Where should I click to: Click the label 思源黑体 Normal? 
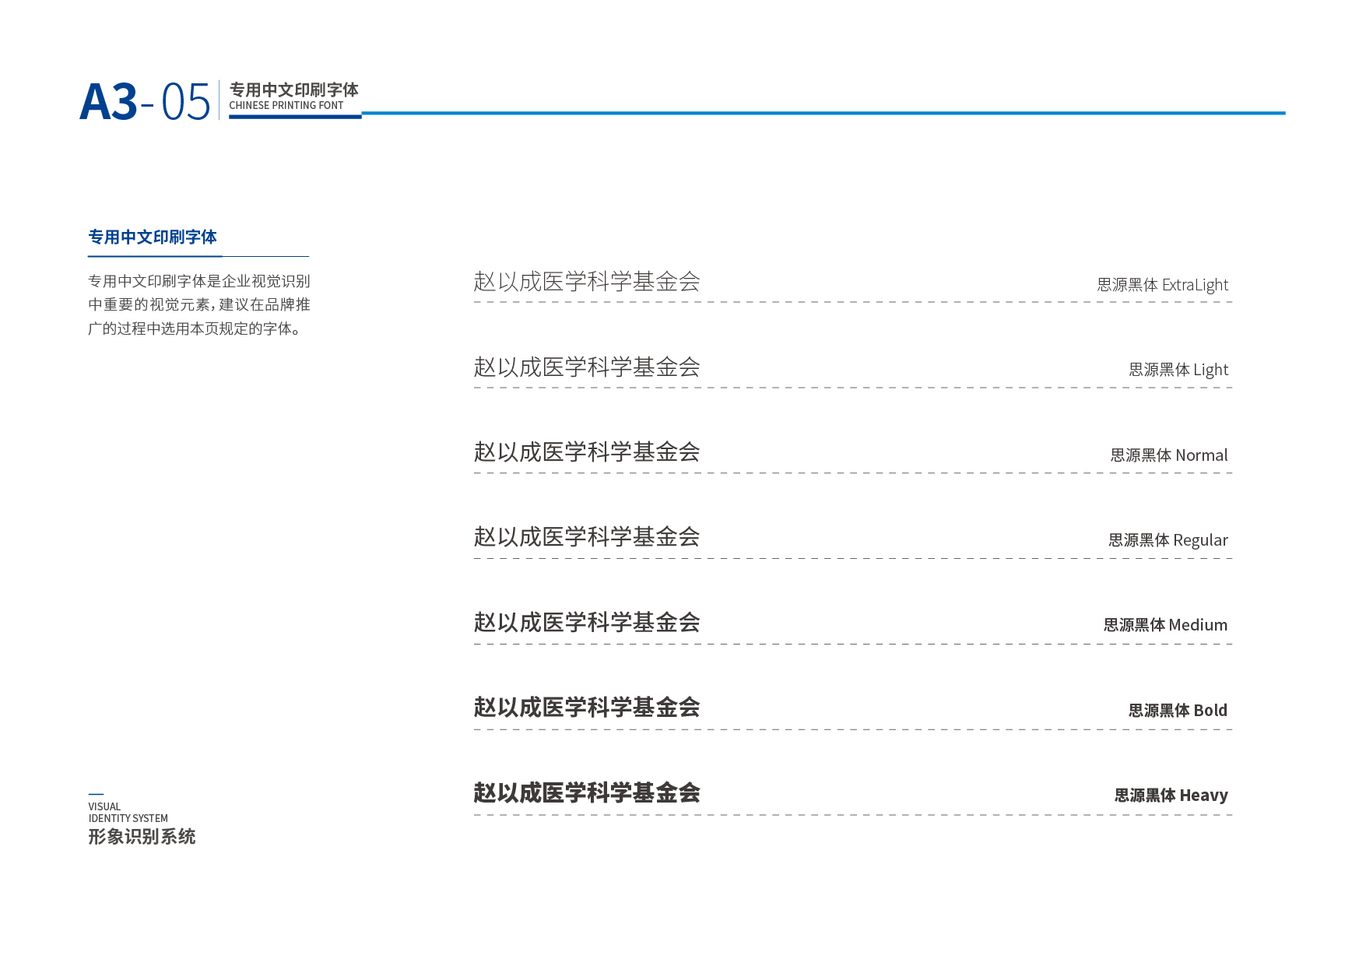[x=1169, y=455]
